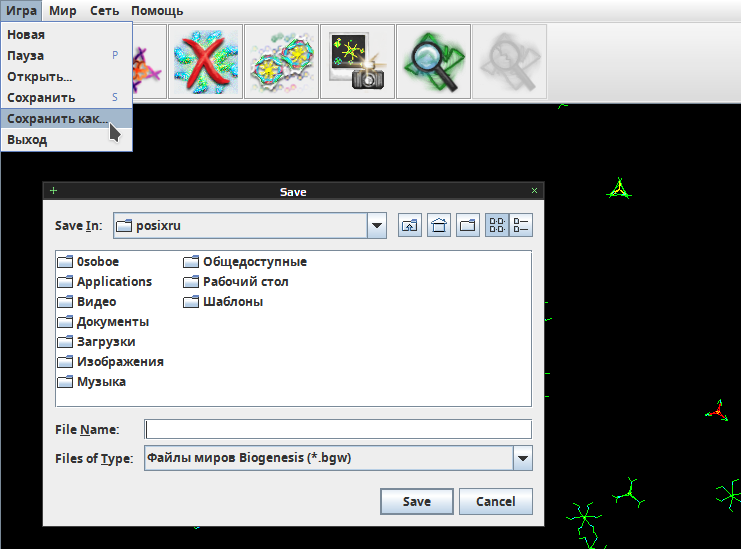741x549 pixels.
Task: Switch Save dialog to details view
Action: [x=521, y=225]
